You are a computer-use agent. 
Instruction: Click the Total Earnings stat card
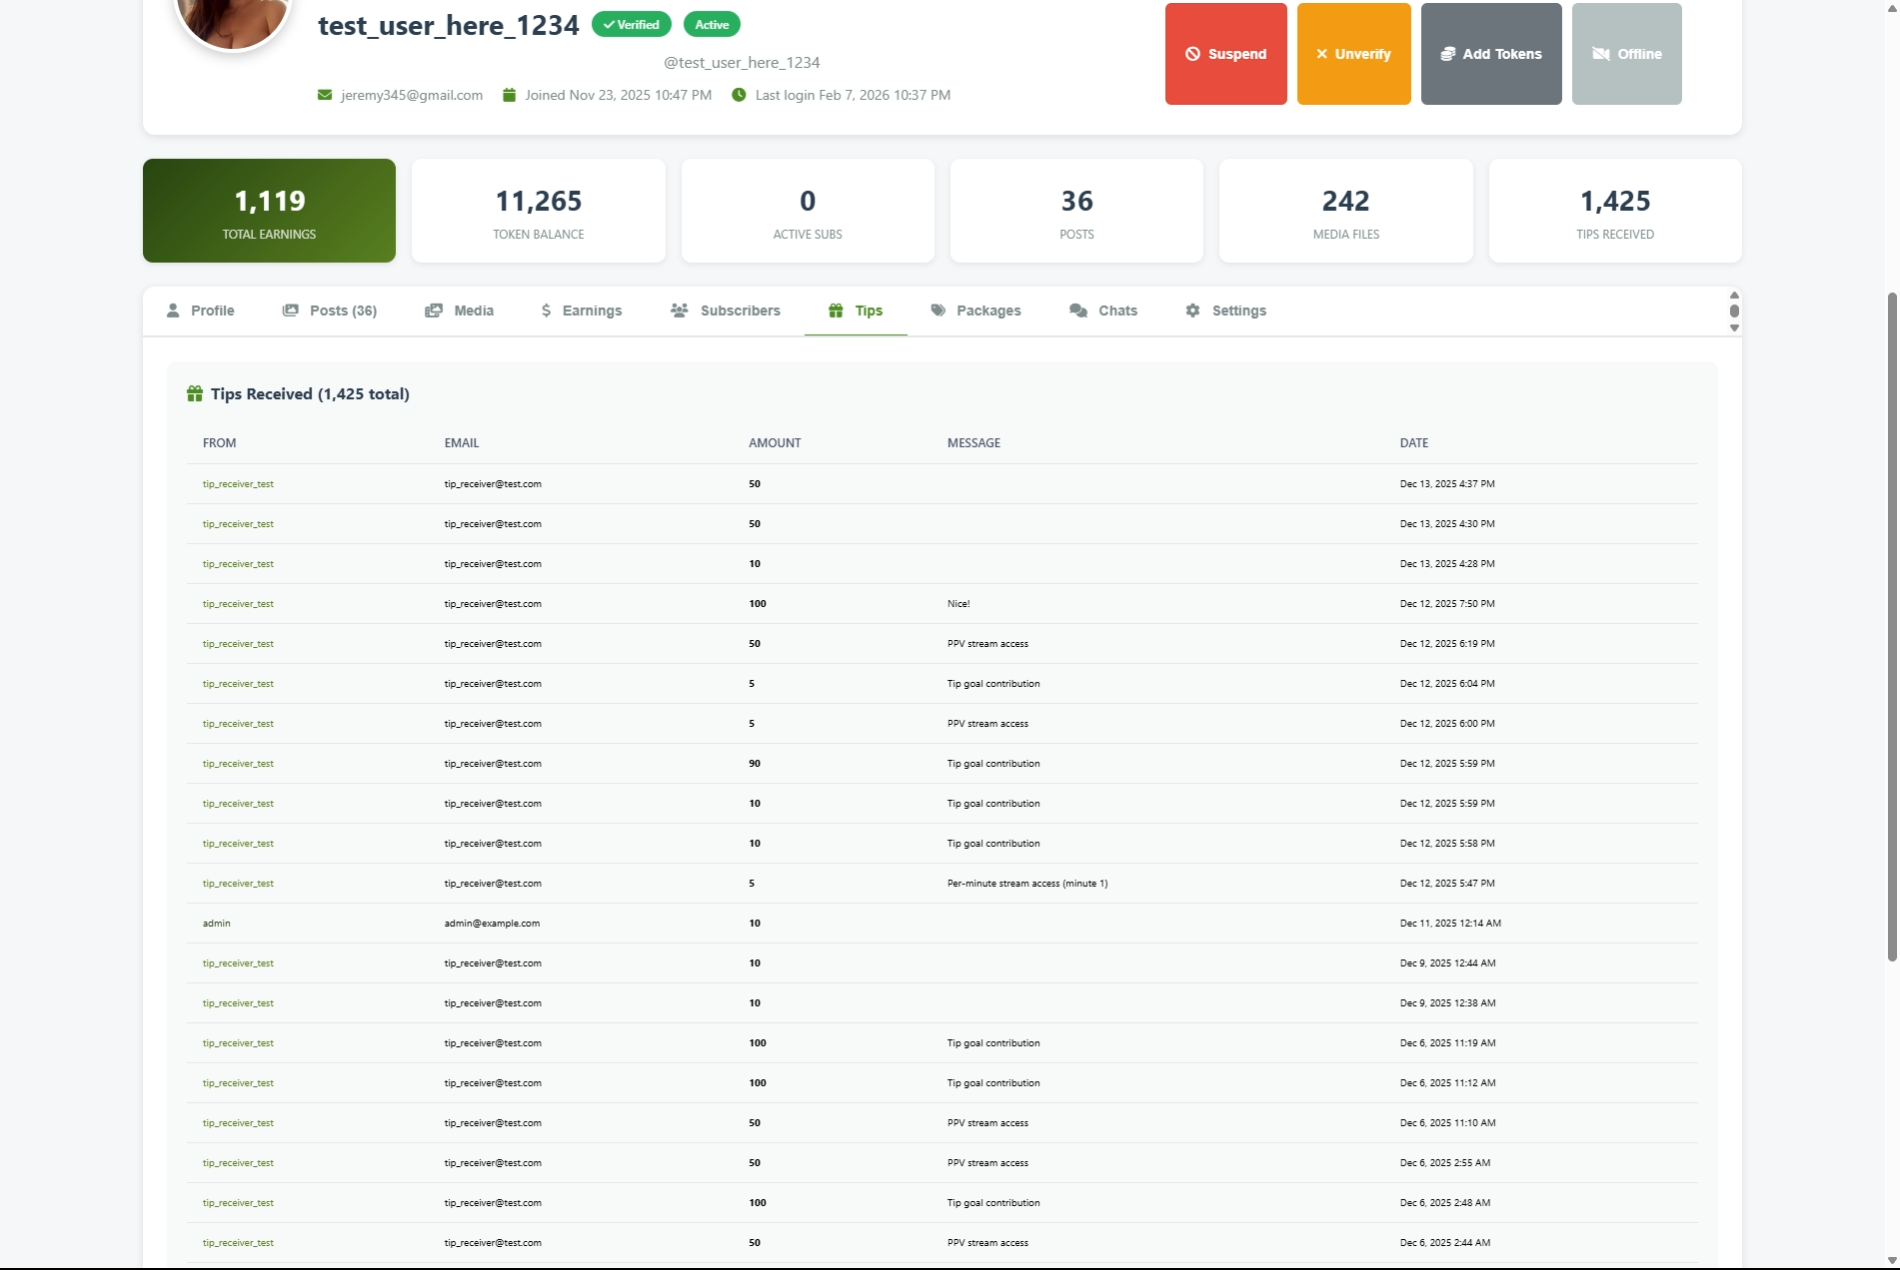(269, 211)
